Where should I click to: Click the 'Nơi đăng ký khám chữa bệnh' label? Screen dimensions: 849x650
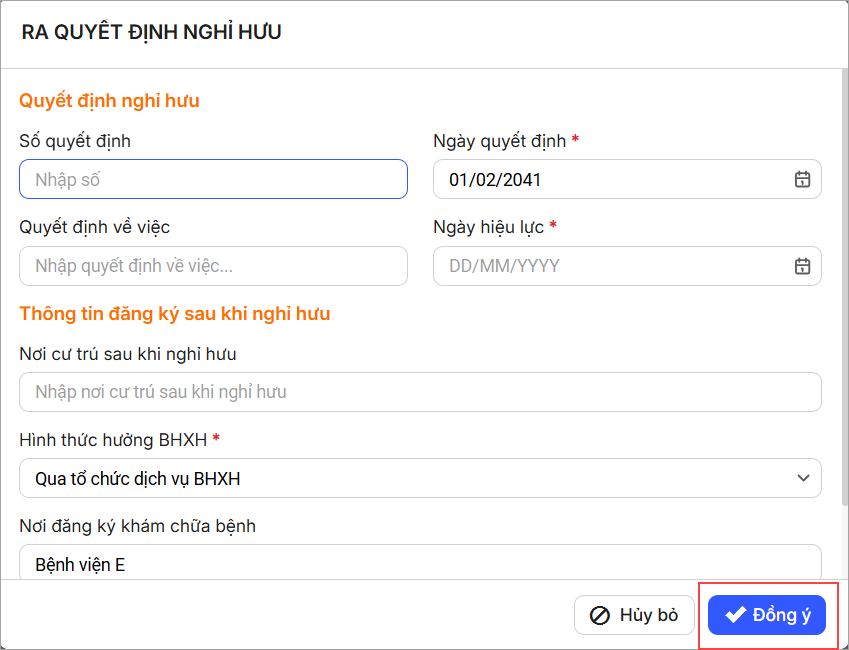(138, 526)
